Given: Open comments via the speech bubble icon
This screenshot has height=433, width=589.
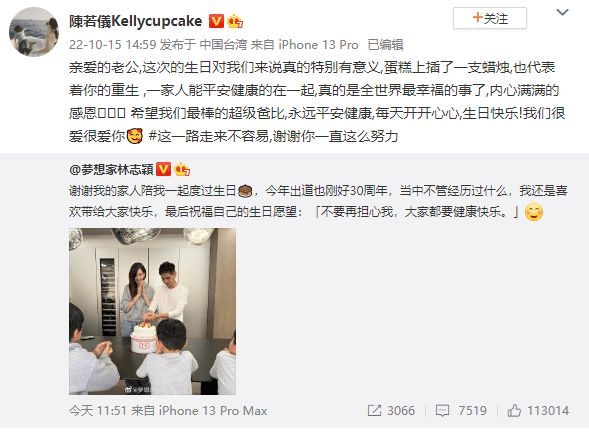Looking at the screenshot, I should [442, 410].
